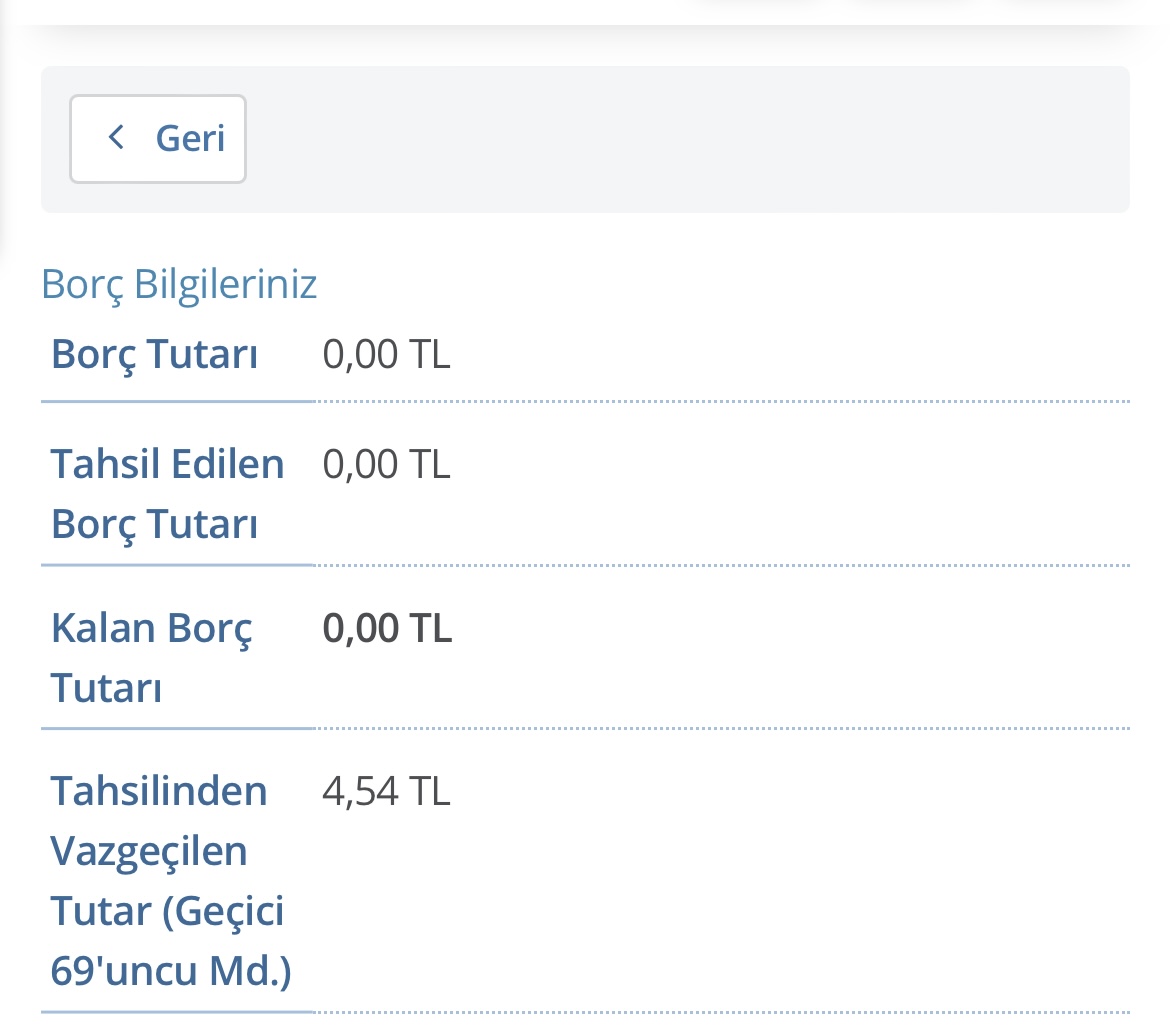Image resolution: width=1170 pixels, height=1036 pixels.
Task: Select the Tahsilinden label text
Action: pos(158,790)
